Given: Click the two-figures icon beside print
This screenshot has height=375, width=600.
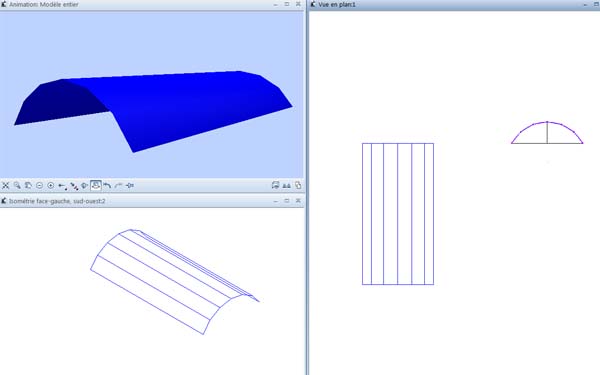Looking at the screenshot, I should (x=286, y=186).
